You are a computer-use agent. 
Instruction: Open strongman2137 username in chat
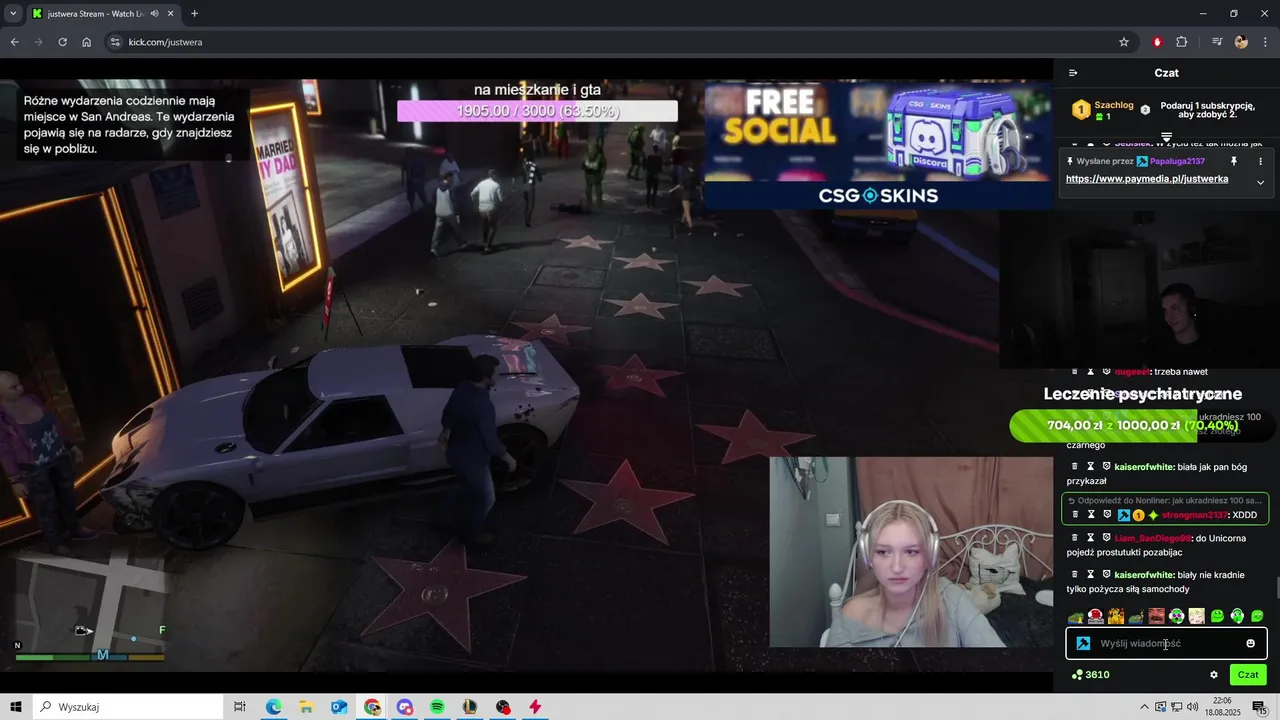click(1194, 515)
